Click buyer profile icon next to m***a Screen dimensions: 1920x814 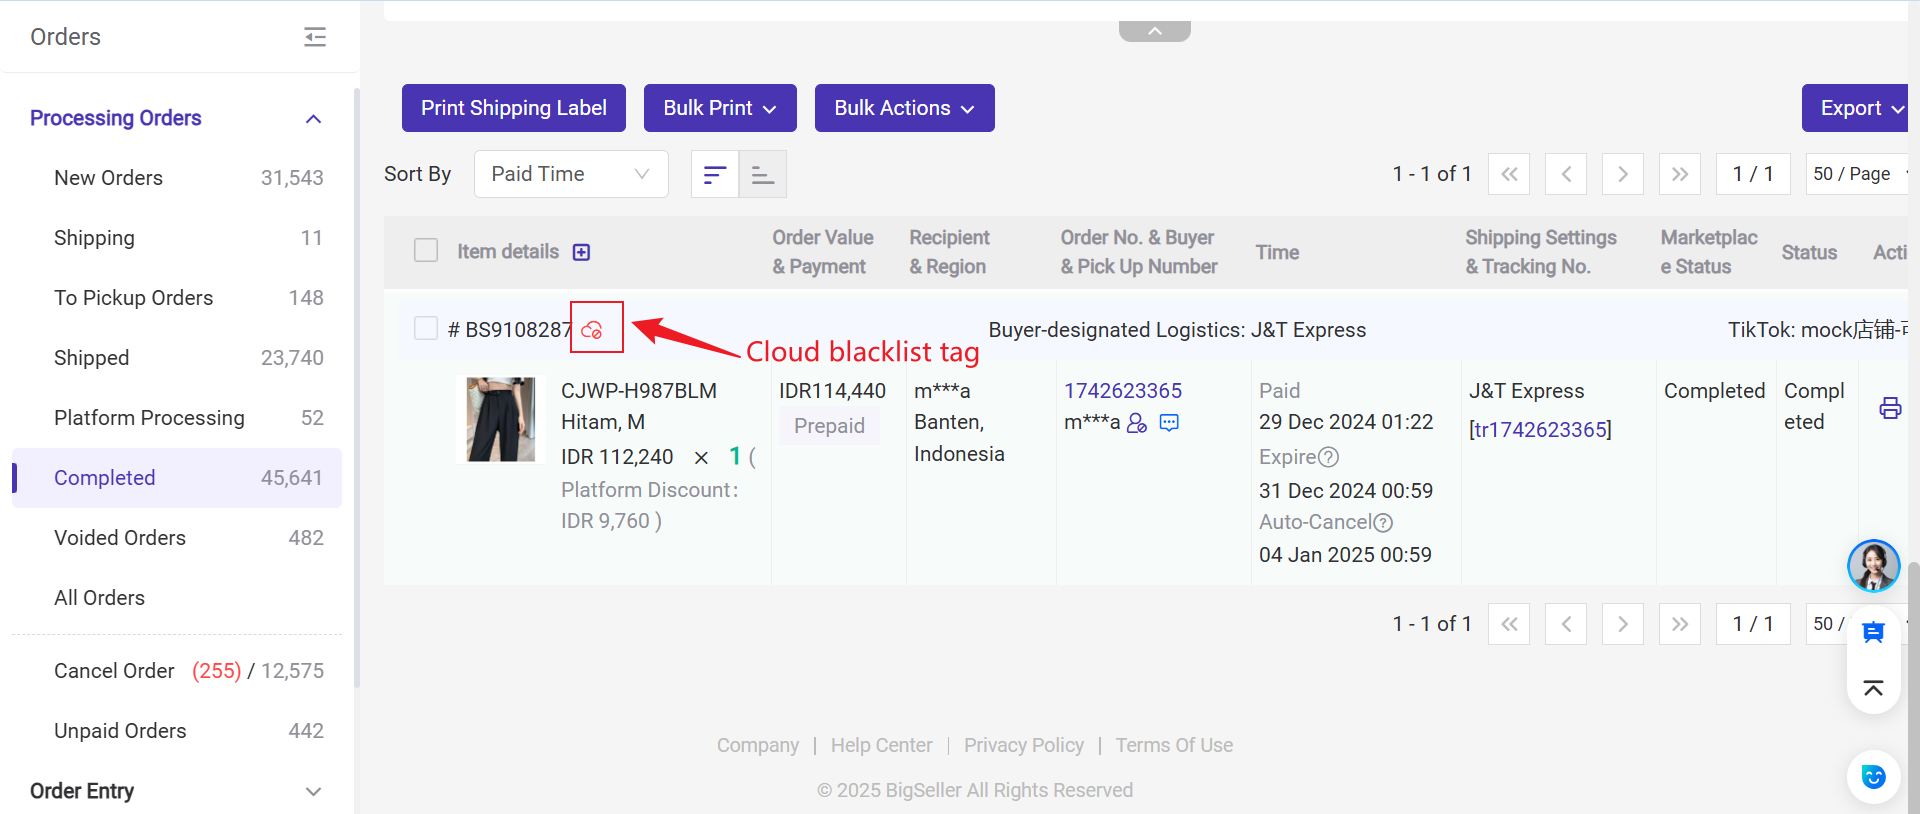[x=1137, y=423]
